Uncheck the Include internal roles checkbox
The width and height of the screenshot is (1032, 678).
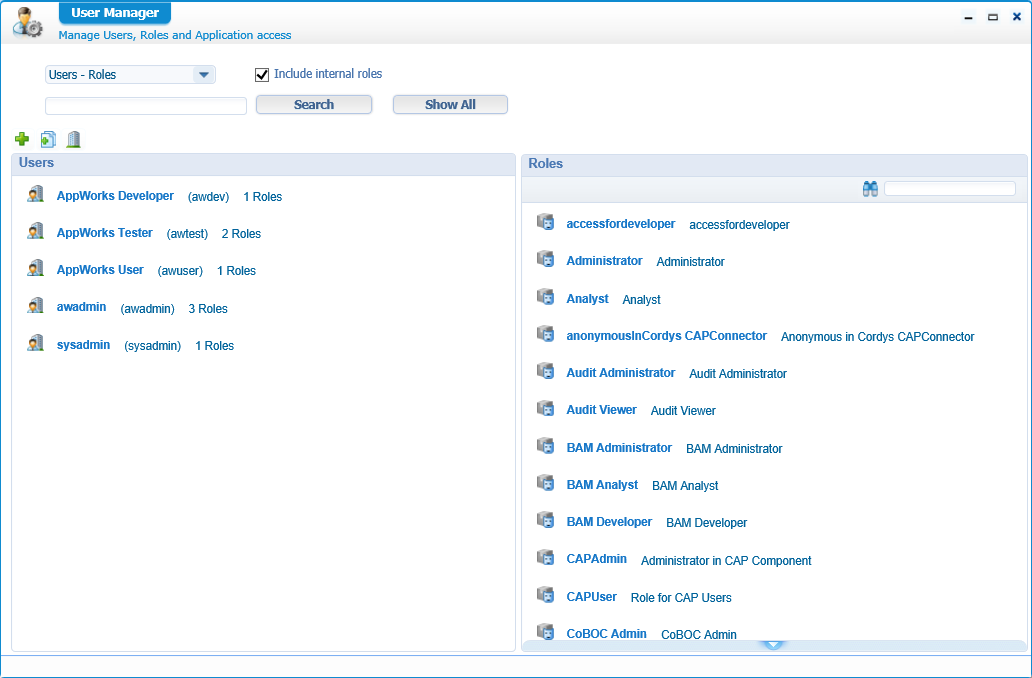(262, 74)
